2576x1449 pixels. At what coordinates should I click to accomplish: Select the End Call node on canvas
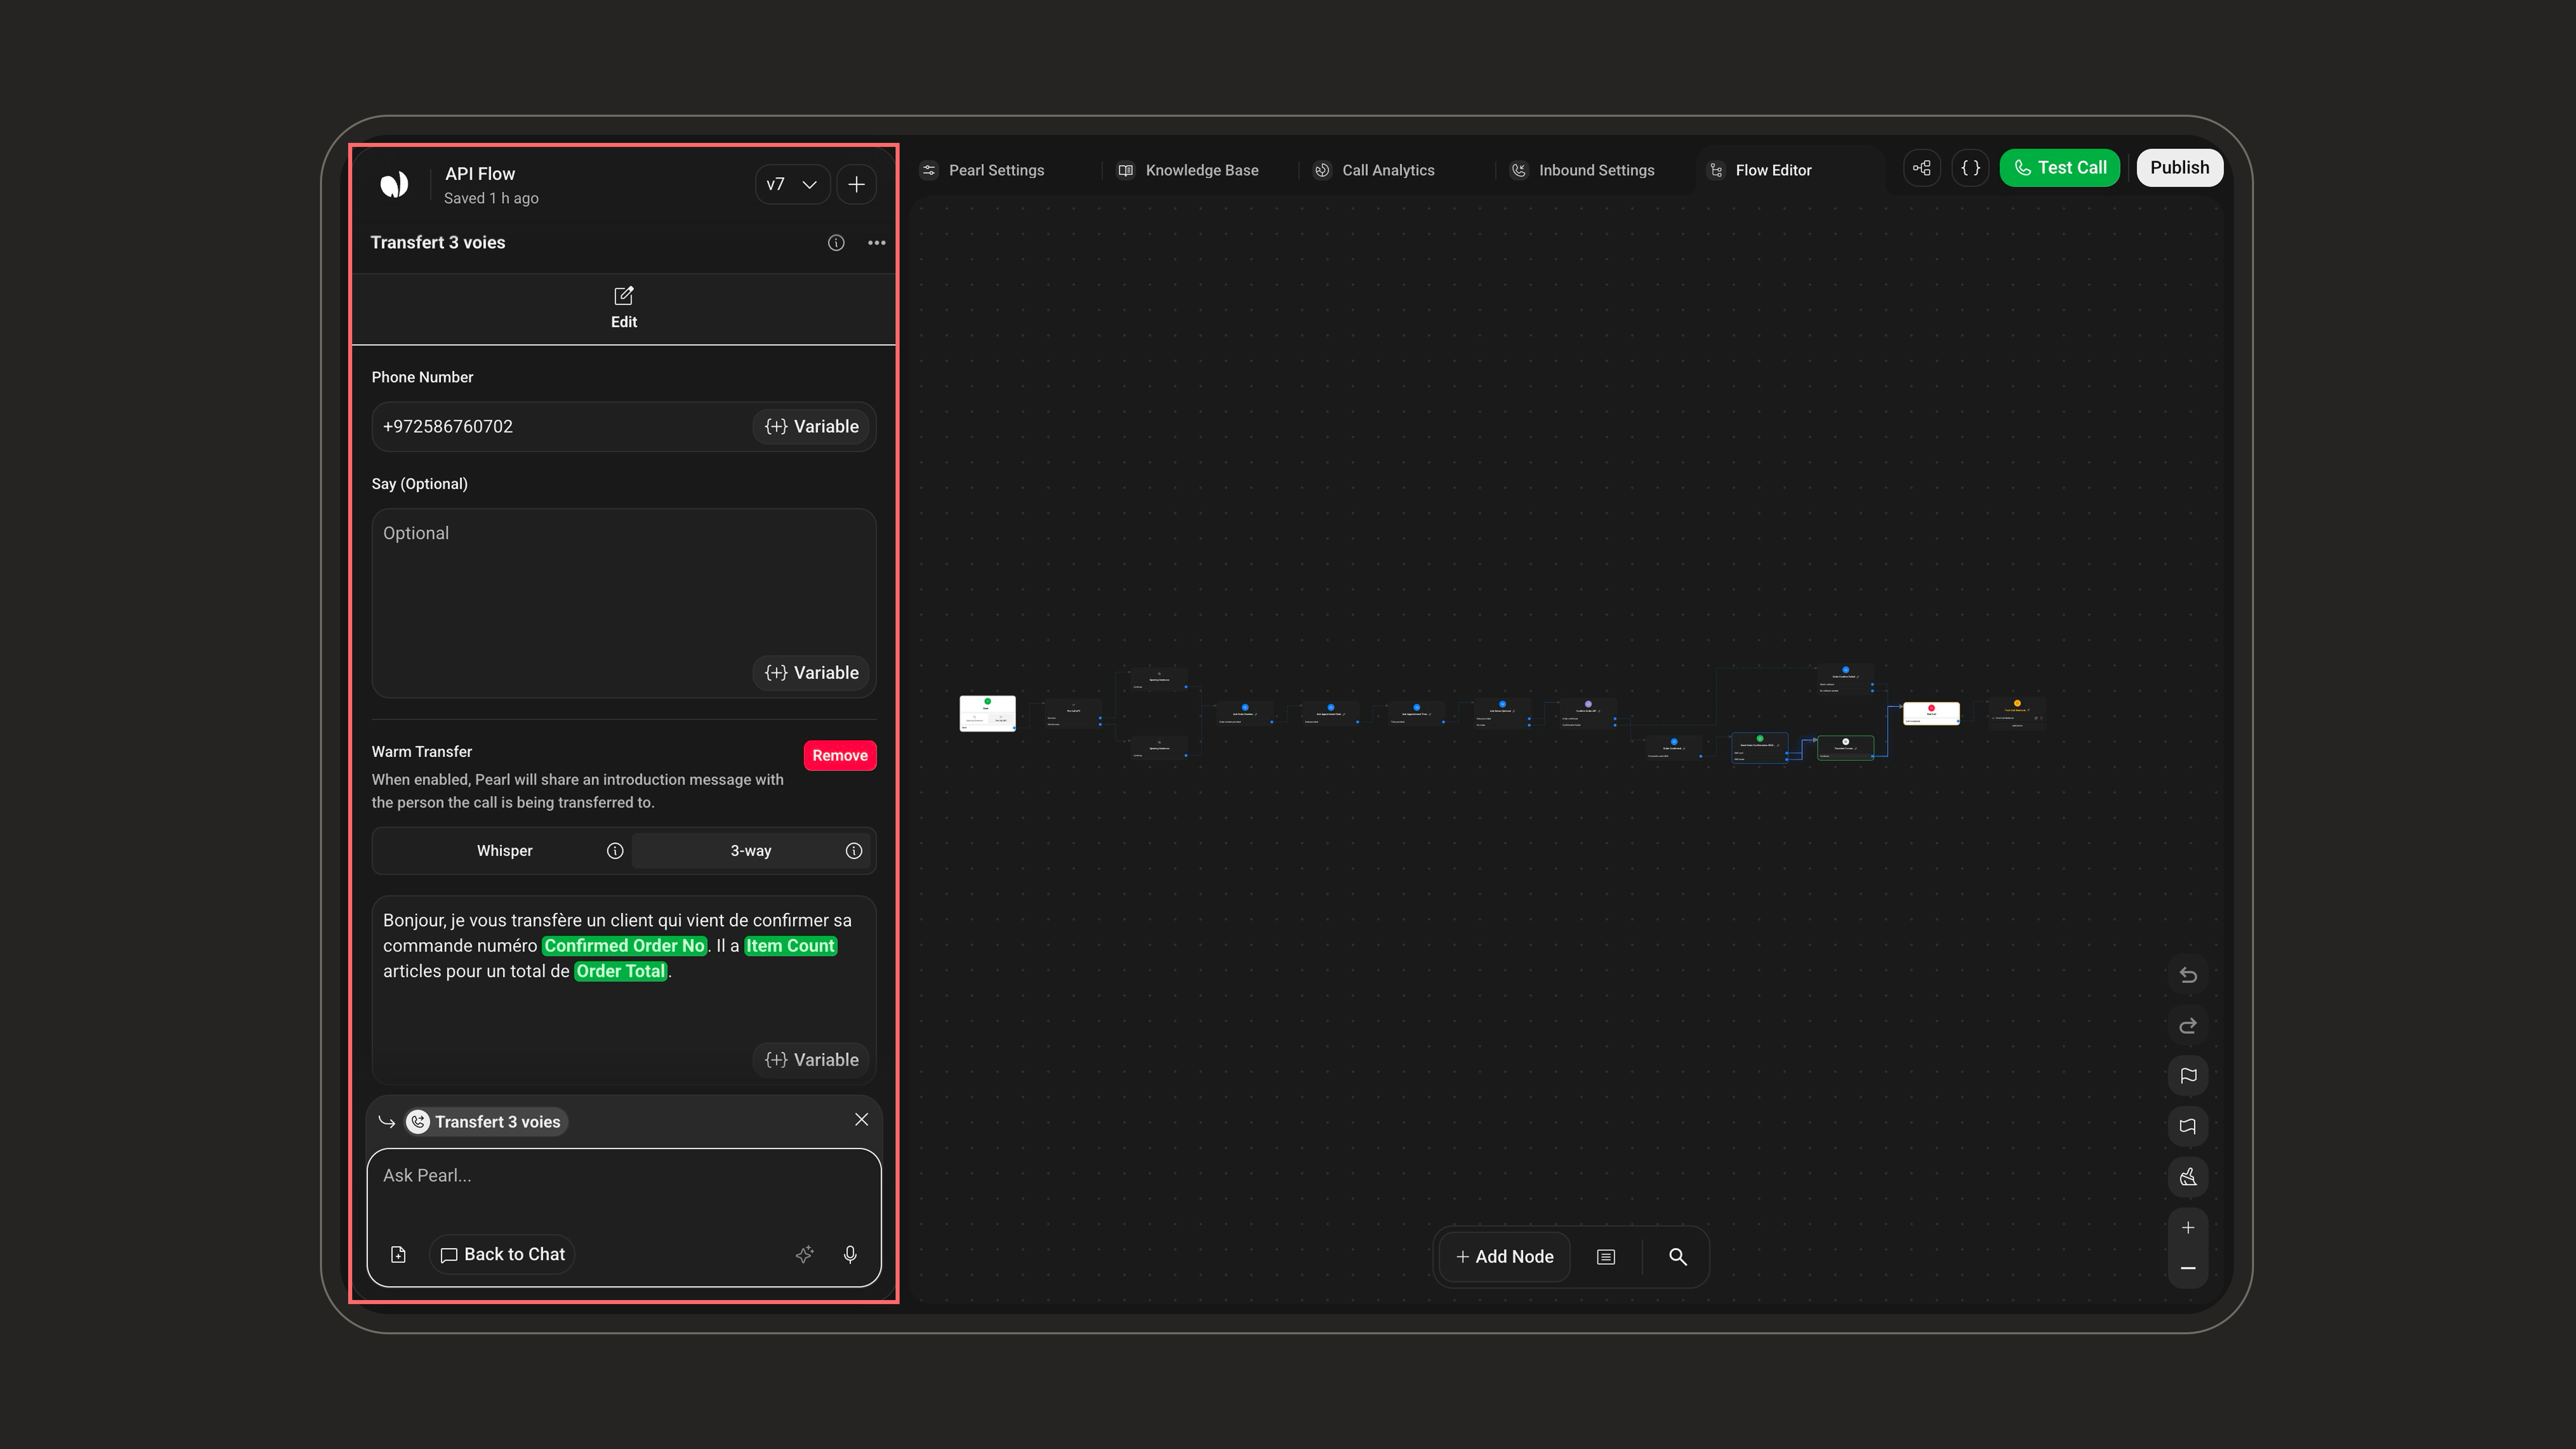(1931, 713)
